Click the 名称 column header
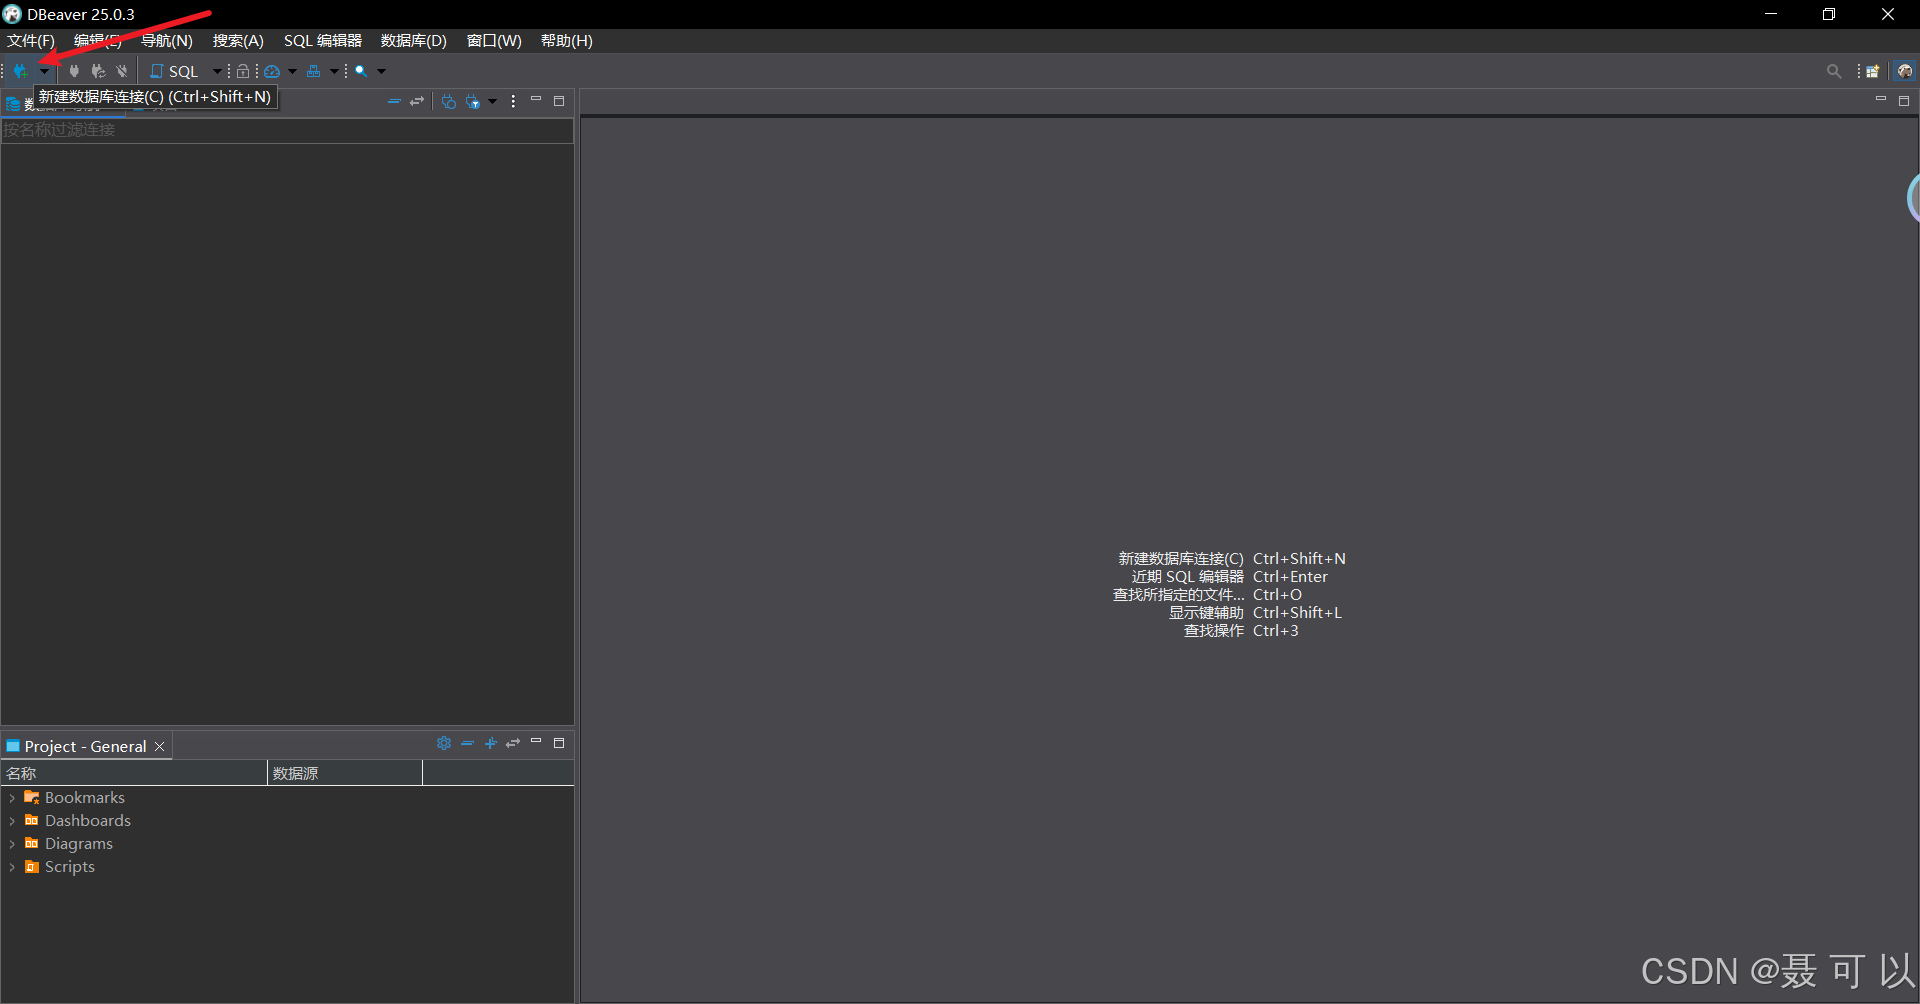The height and width of the screenshot is (1004, 1920). [134, 773]
